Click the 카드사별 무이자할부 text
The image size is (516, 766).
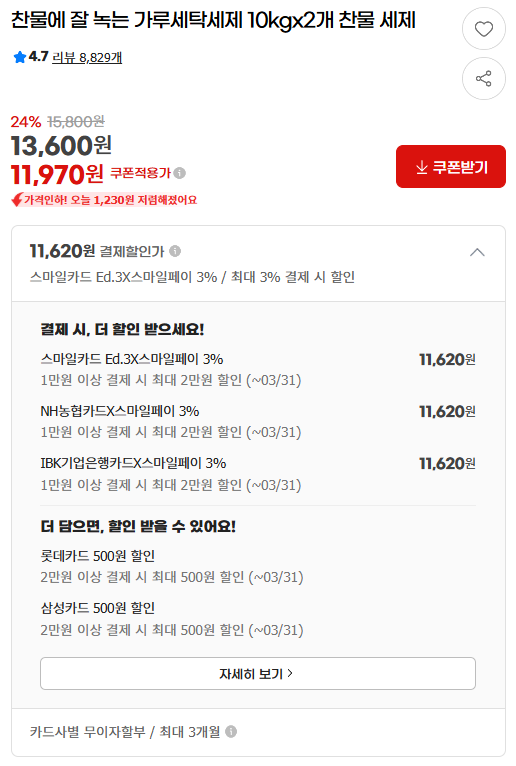click(x=87, y=731)
